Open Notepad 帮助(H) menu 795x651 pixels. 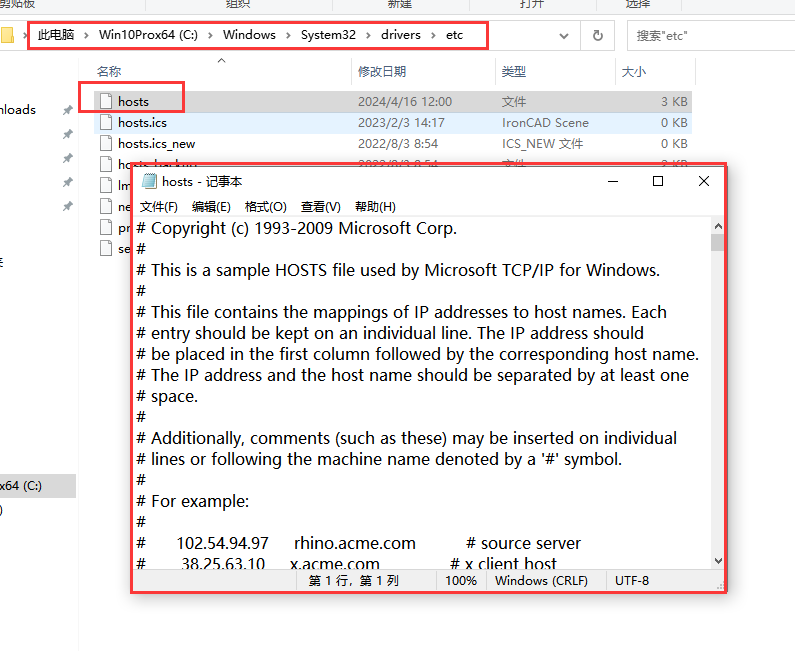point(375,207)
